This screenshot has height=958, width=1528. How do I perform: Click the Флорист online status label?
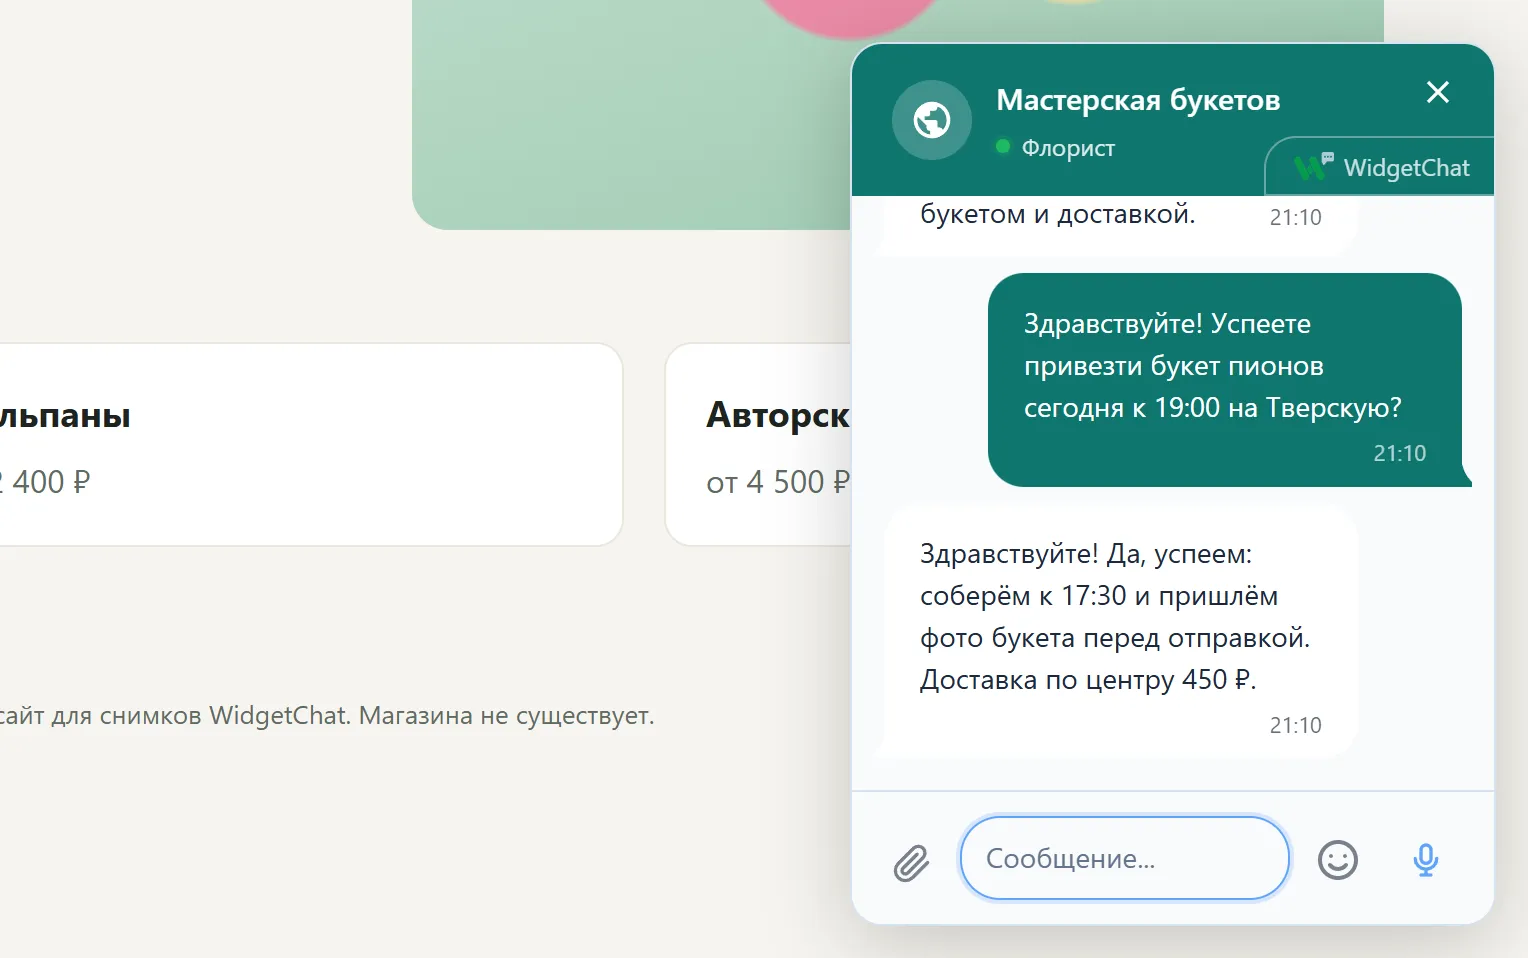[1067, 148]
